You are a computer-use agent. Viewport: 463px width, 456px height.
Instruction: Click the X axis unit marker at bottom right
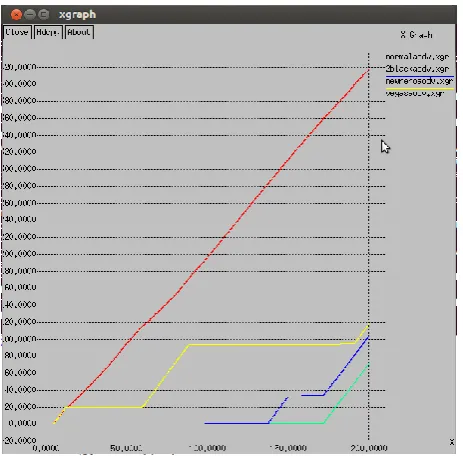click(x=452, y=442)
